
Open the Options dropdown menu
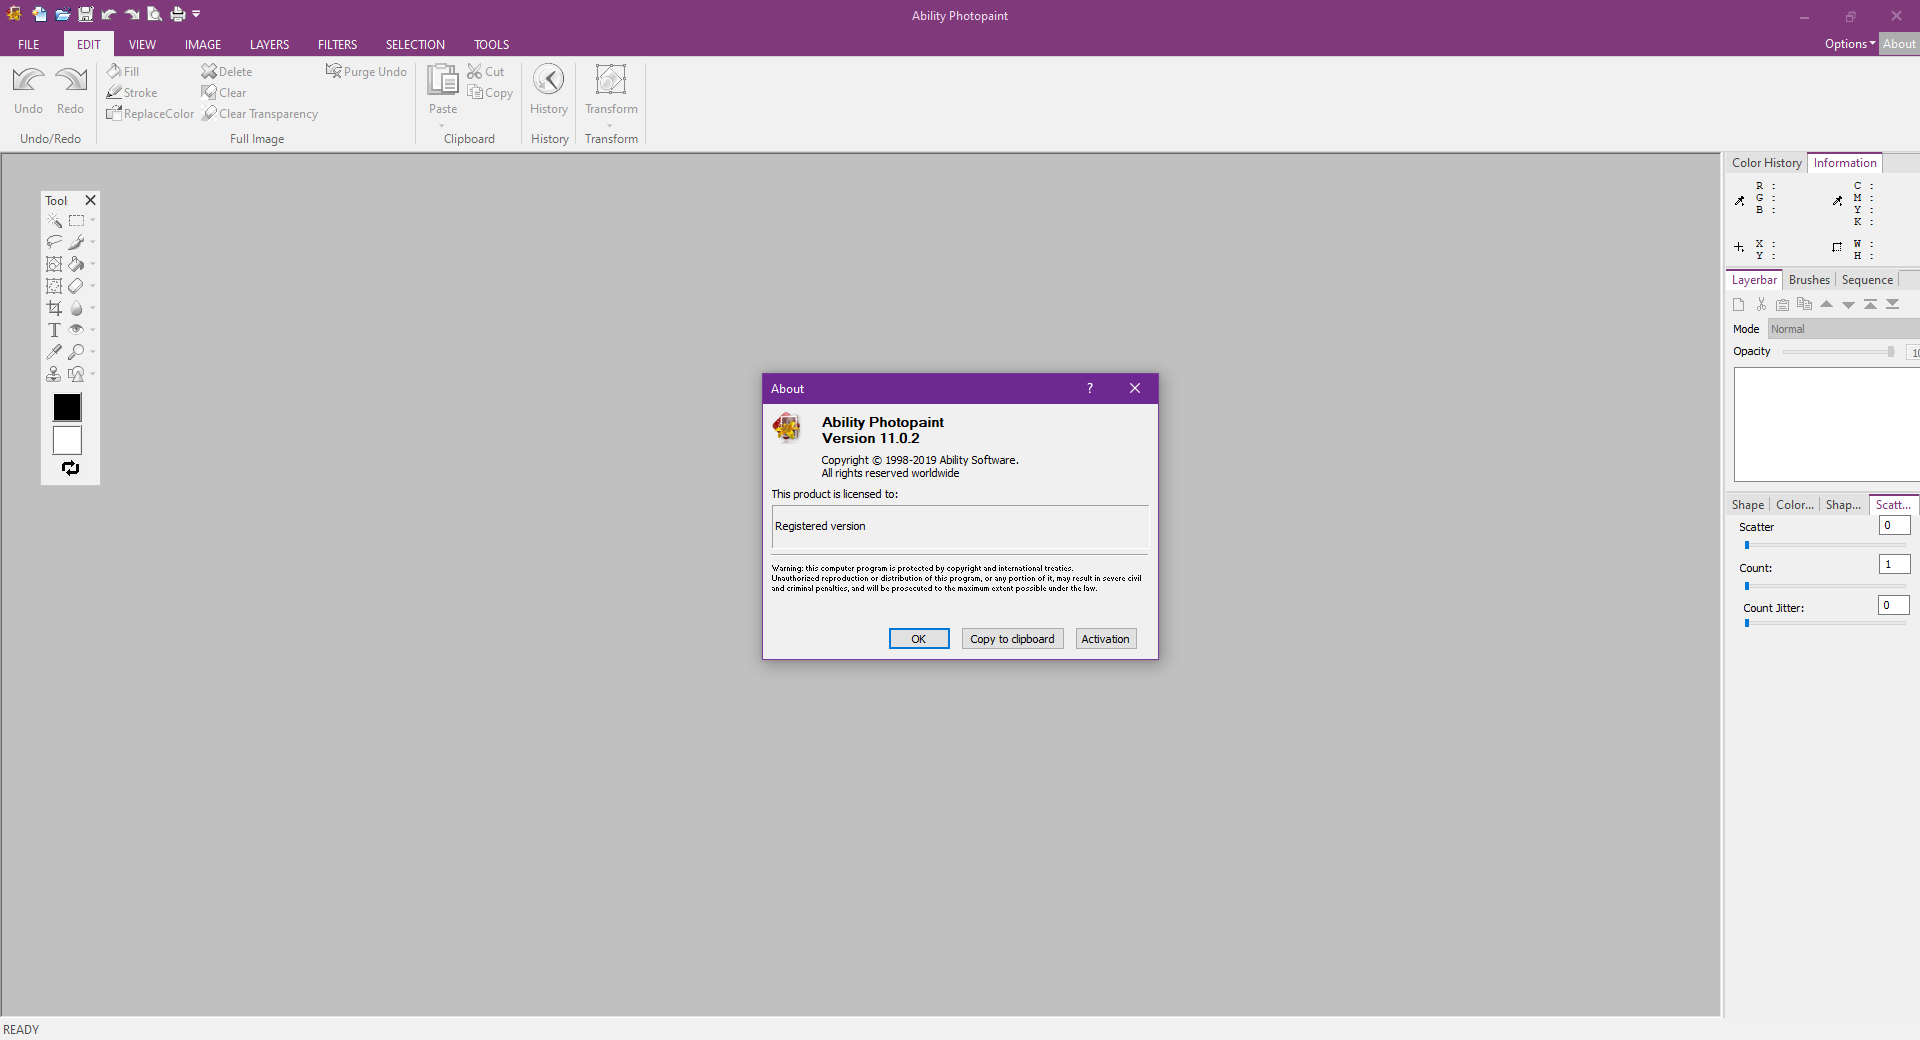[x=1849, y=44]
